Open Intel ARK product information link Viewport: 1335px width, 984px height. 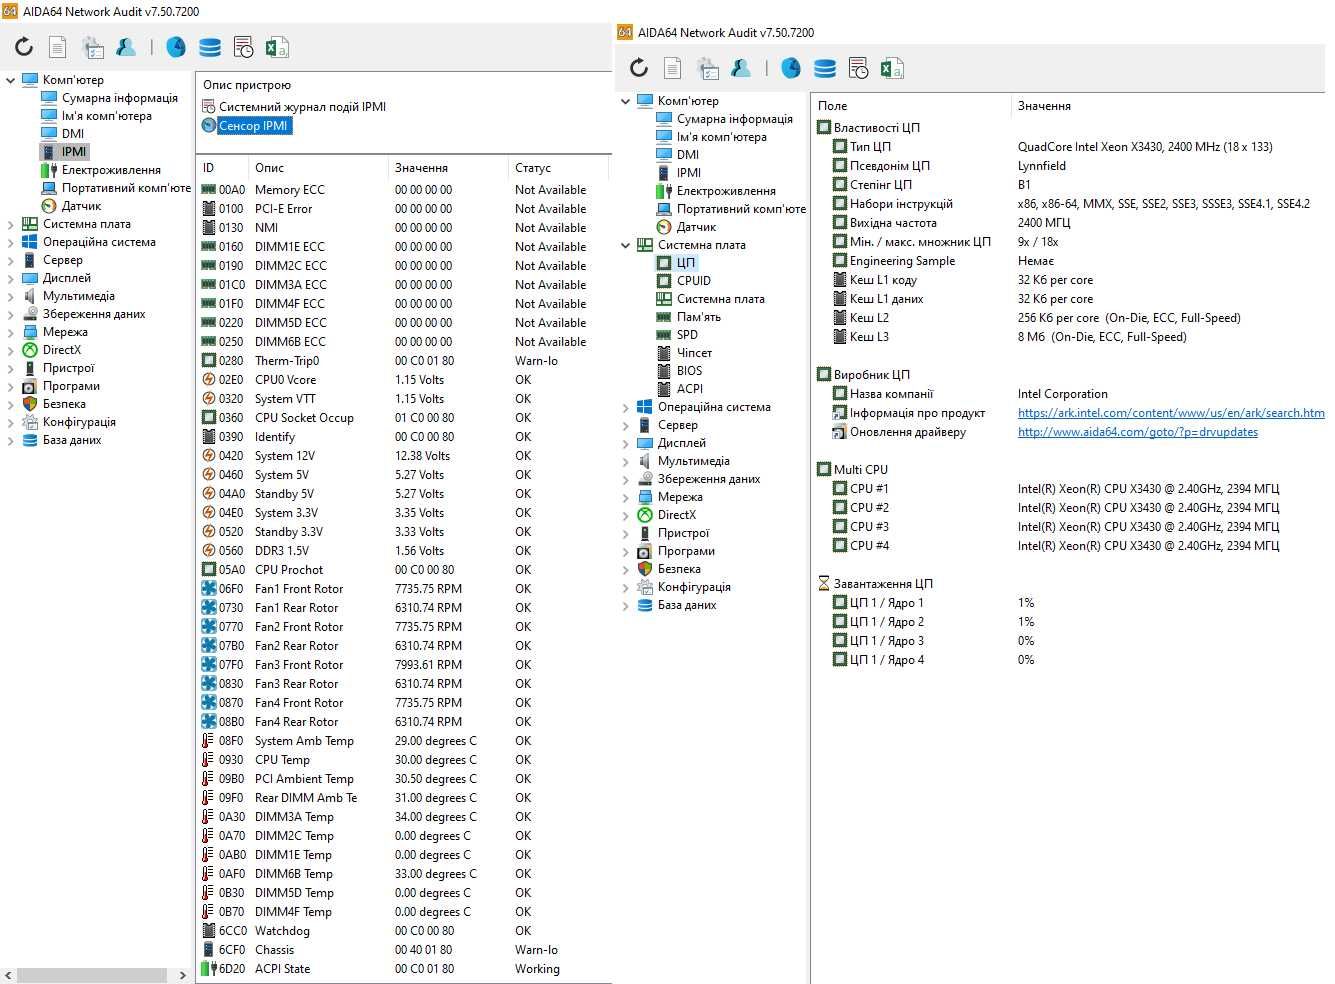[x=1171, y=413]
